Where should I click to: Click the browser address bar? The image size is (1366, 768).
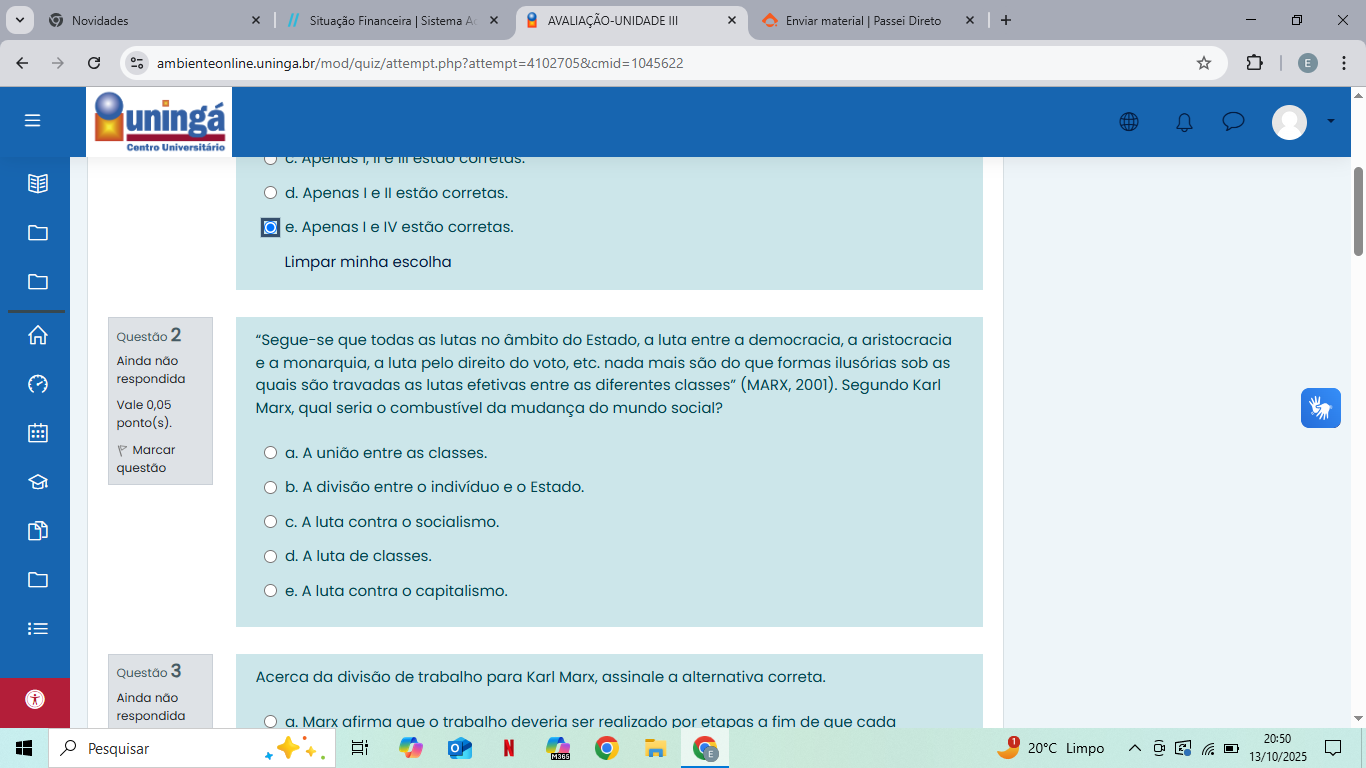tap(660, 63)
